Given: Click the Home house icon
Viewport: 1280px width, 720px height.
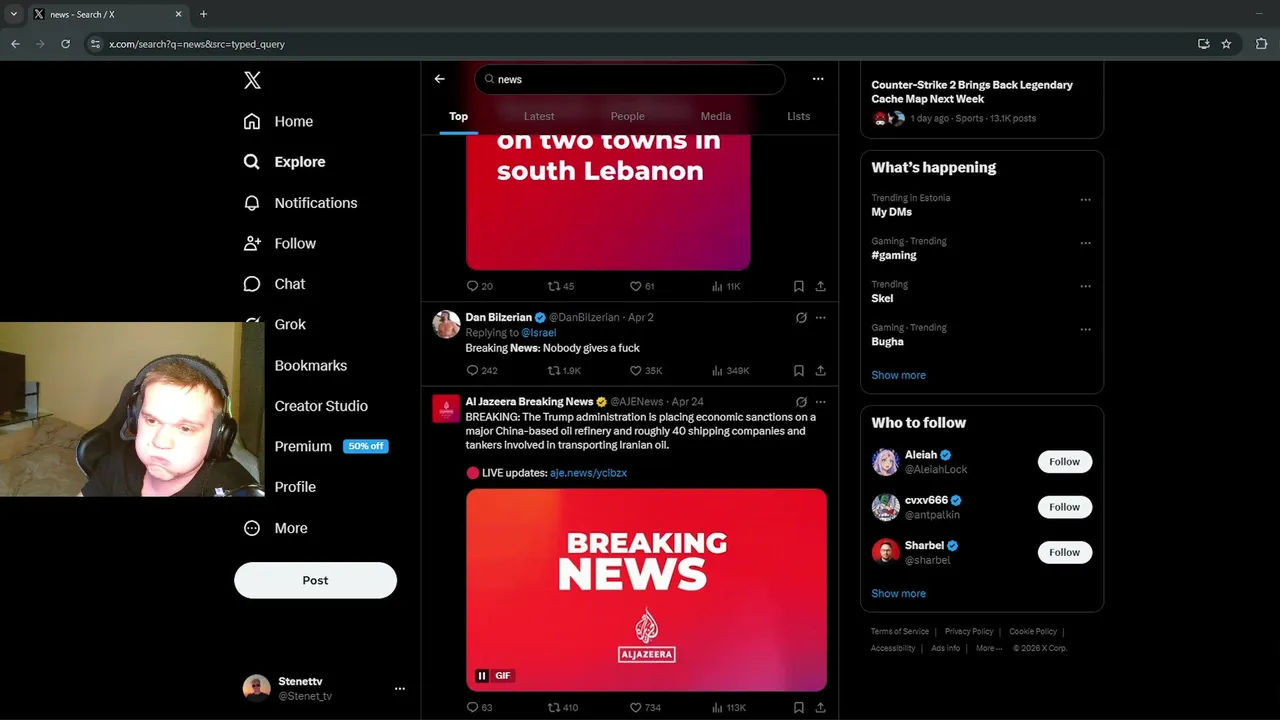Looking at the screenshot, I should click(x=252, y=121).
